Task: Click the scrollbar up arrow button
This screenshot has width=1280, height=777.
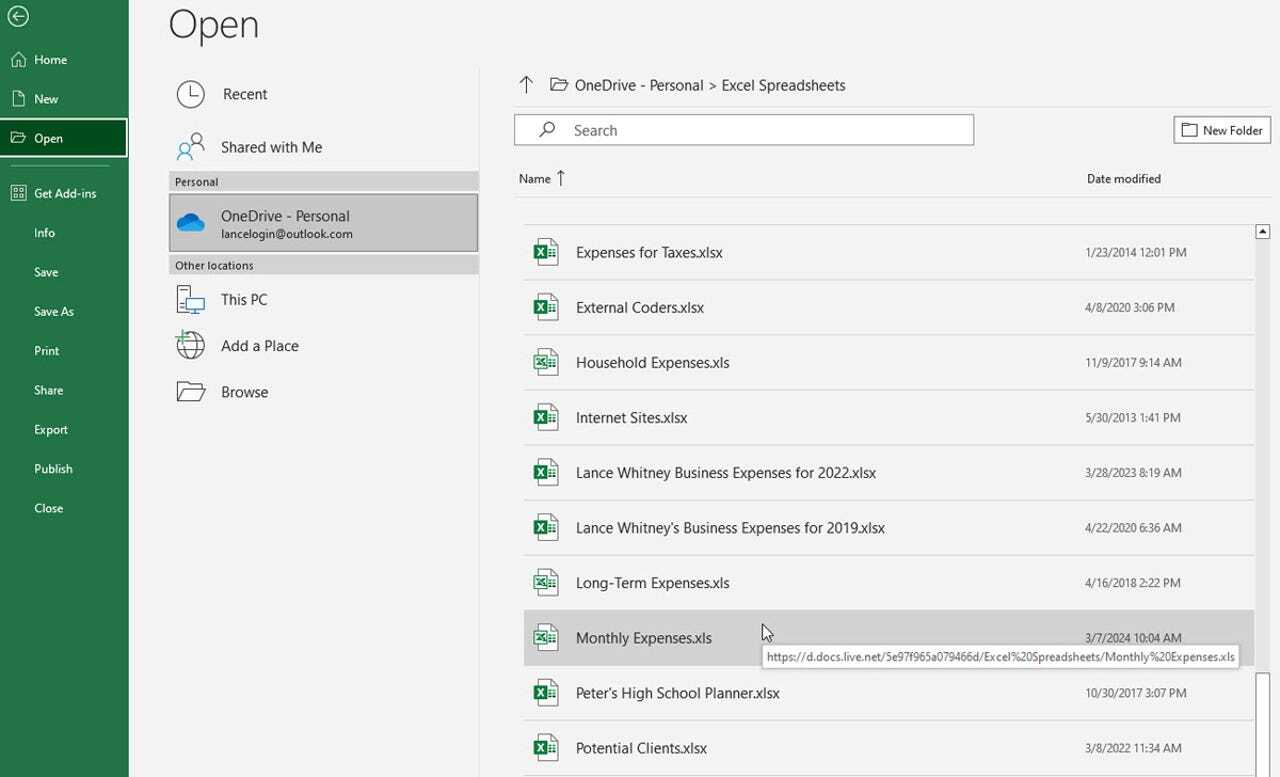Action: 1262,232
